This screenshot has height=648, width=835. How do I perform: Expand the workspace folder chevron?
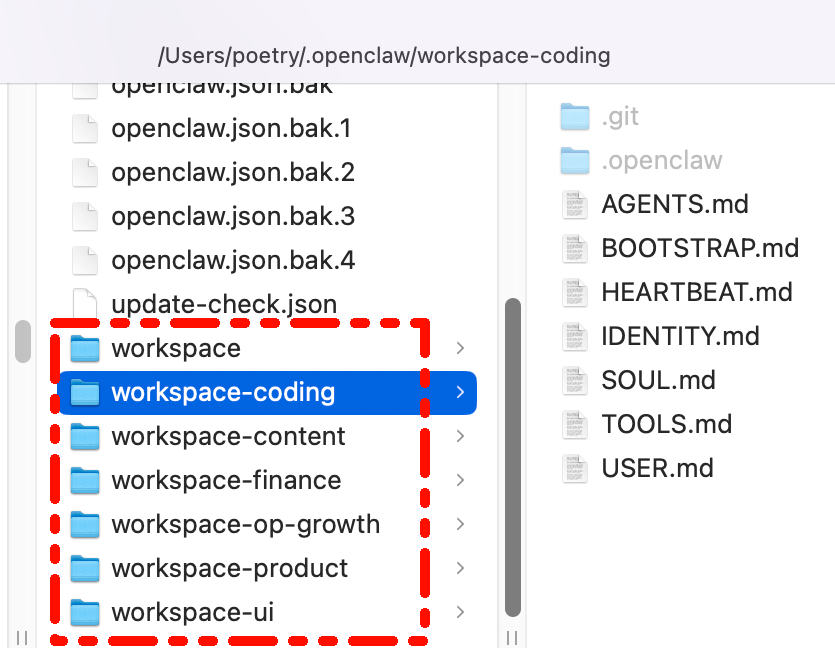(461, 348)
